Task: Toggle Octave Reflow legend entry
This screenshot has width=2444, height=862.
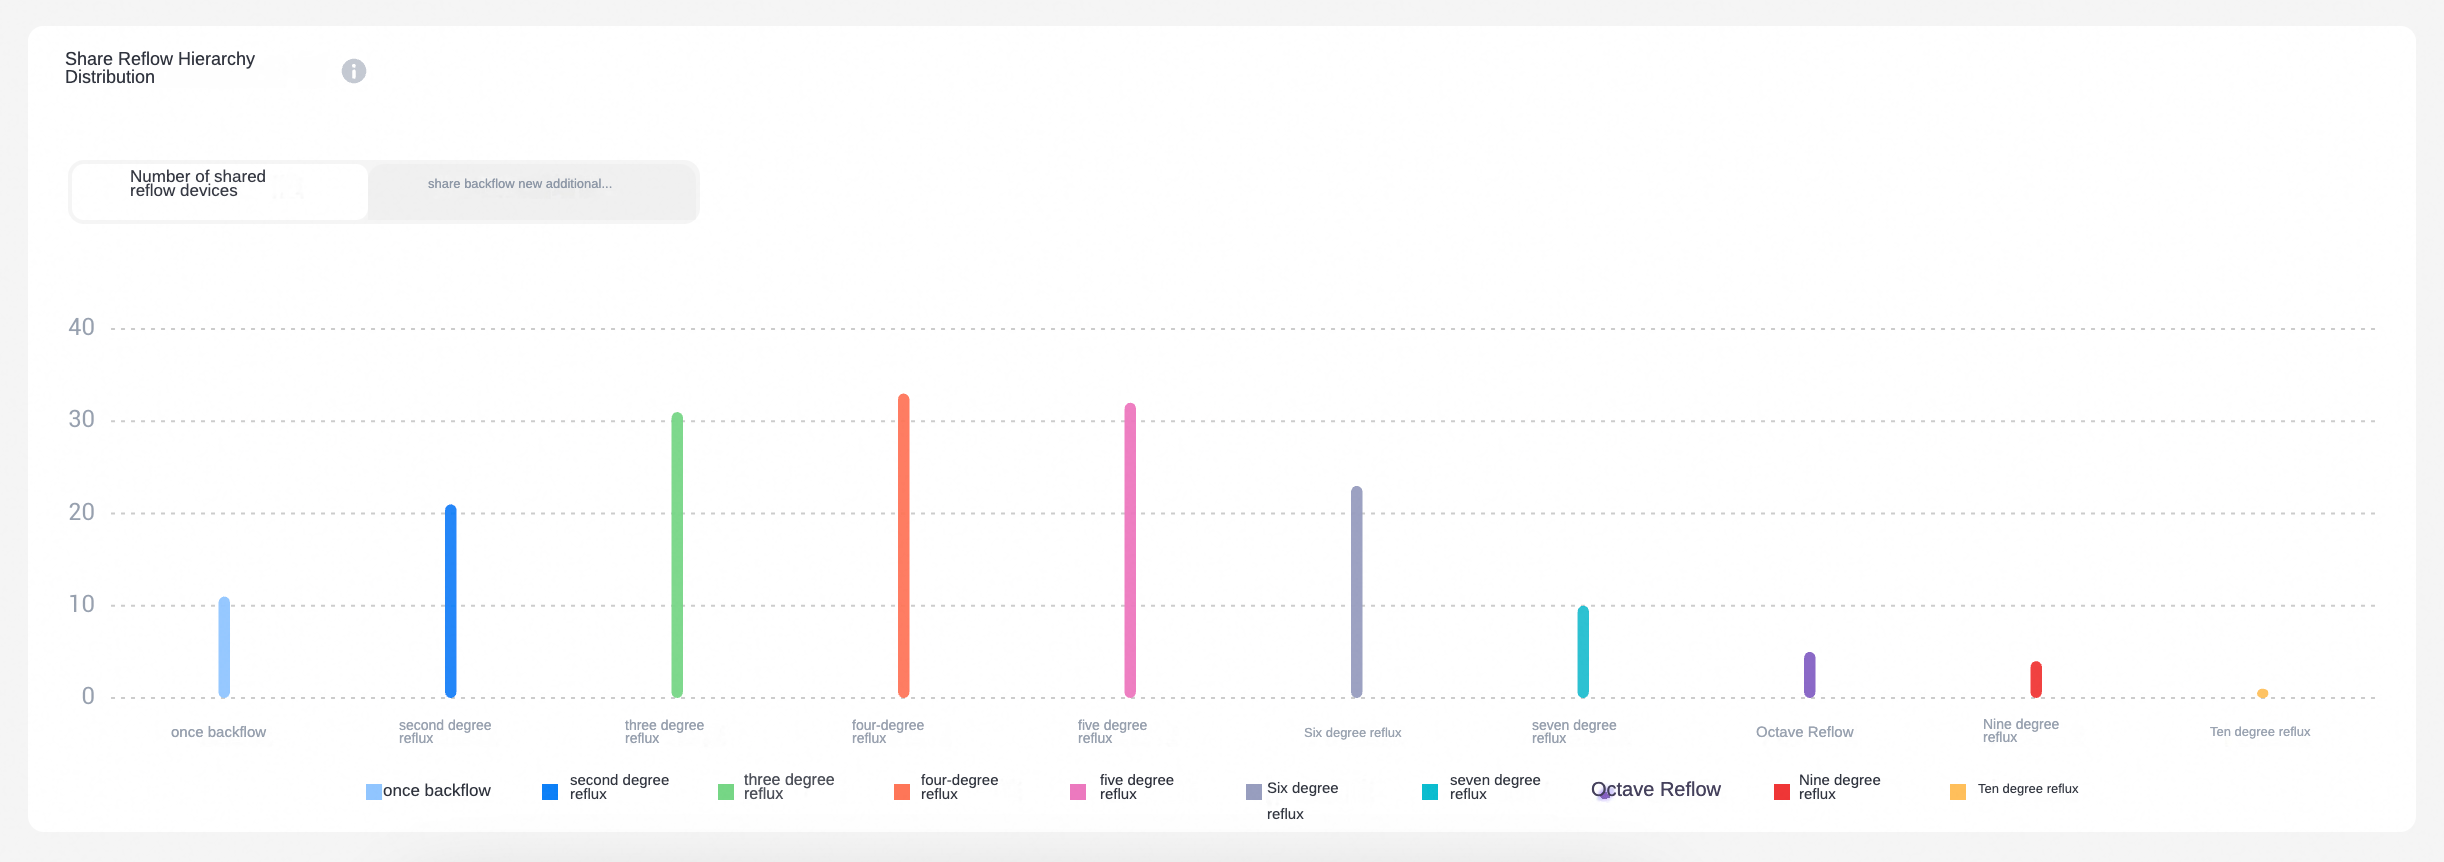Action: tap(1656, 790)
